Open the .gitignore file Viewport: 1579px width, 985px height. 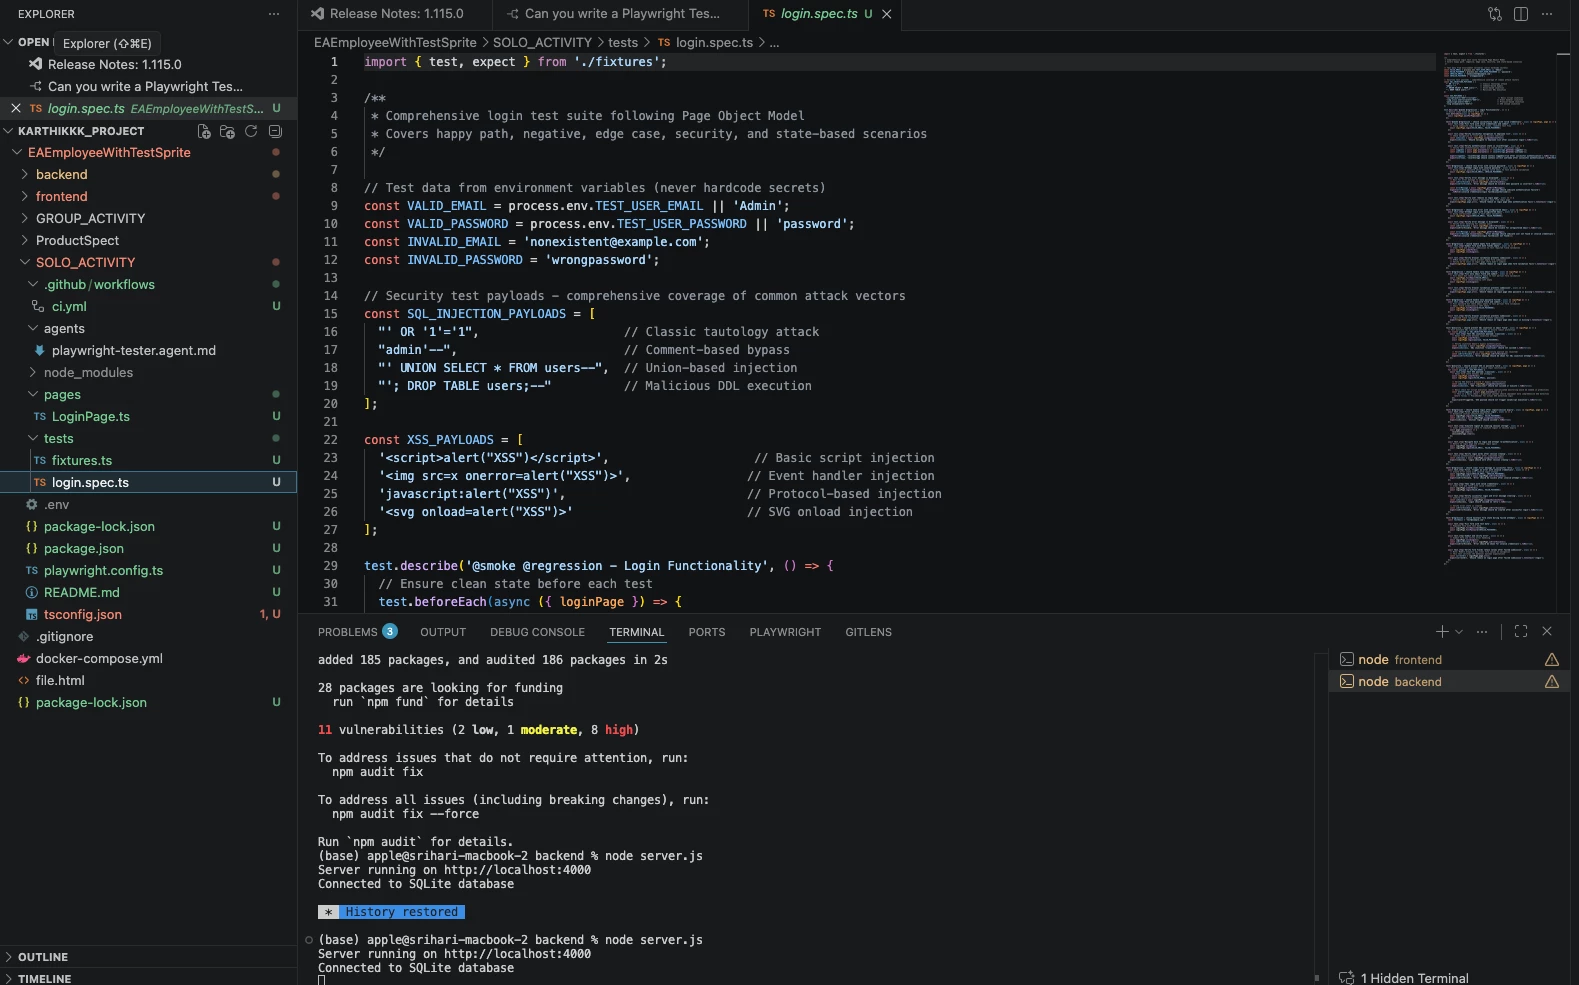64,637
